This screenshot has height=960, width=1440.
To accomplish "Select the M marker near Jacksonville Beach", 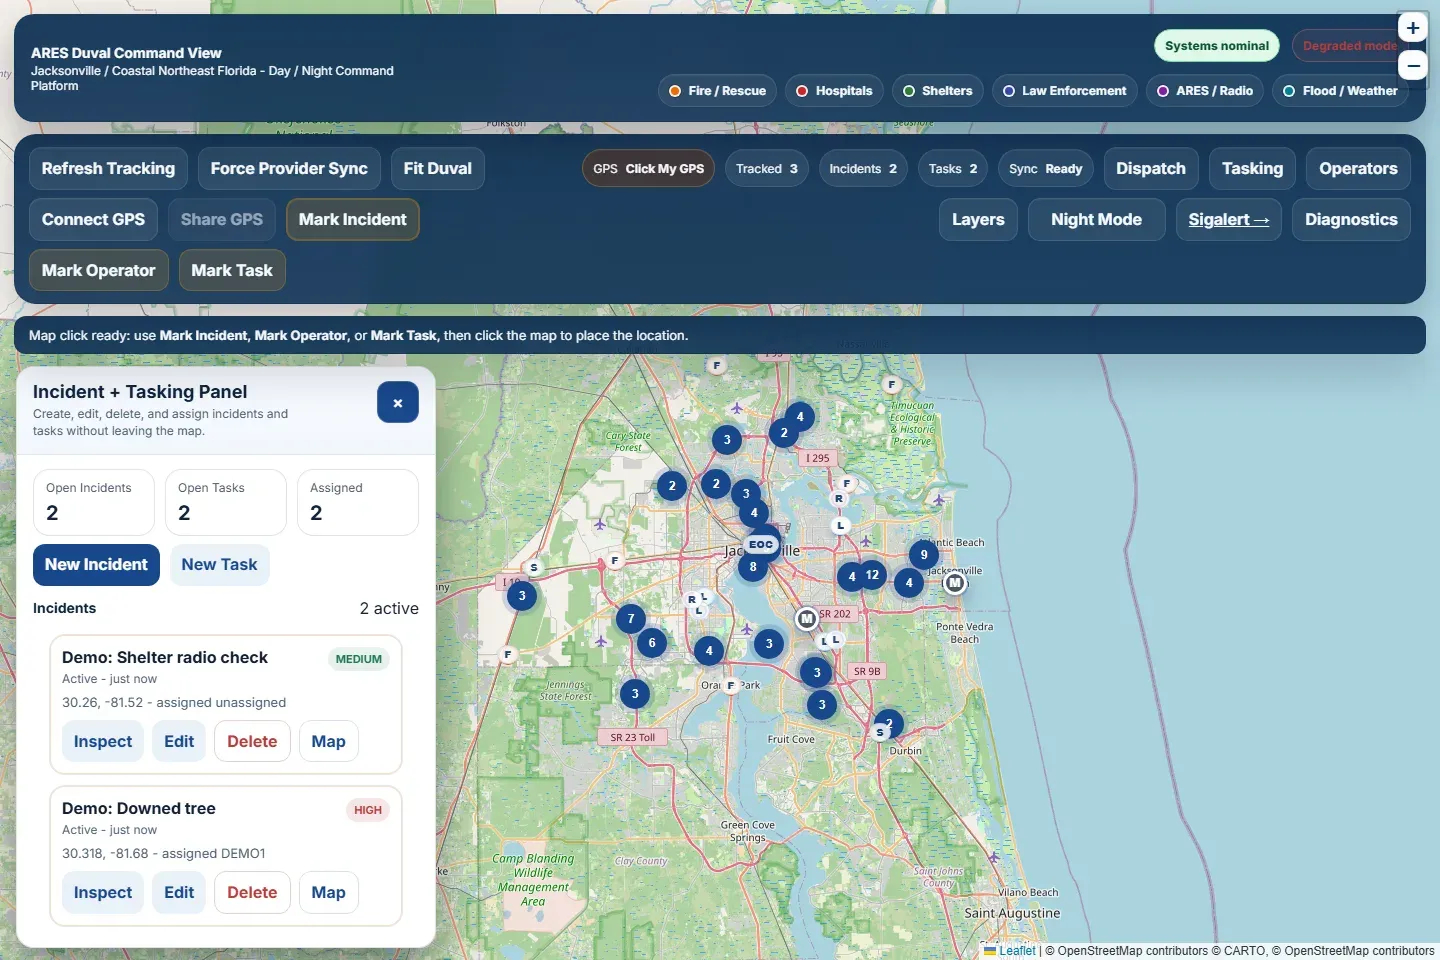I will pyautogui.click(x=955, y=583).
